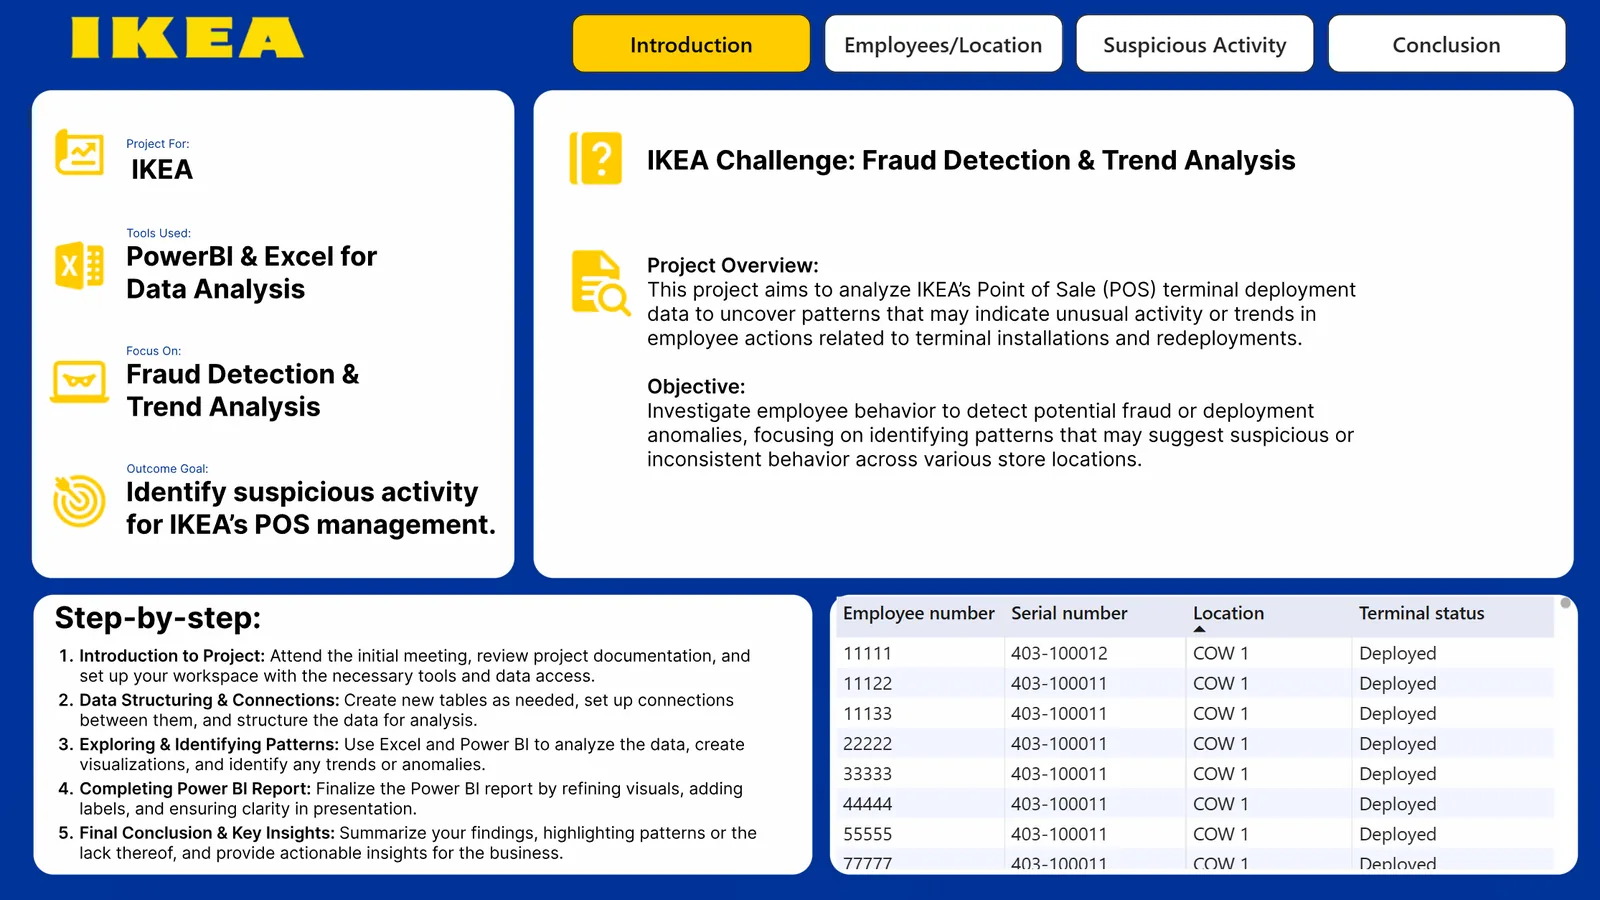
Task: Click the Excel tools icon
Action: click(79, 265)
